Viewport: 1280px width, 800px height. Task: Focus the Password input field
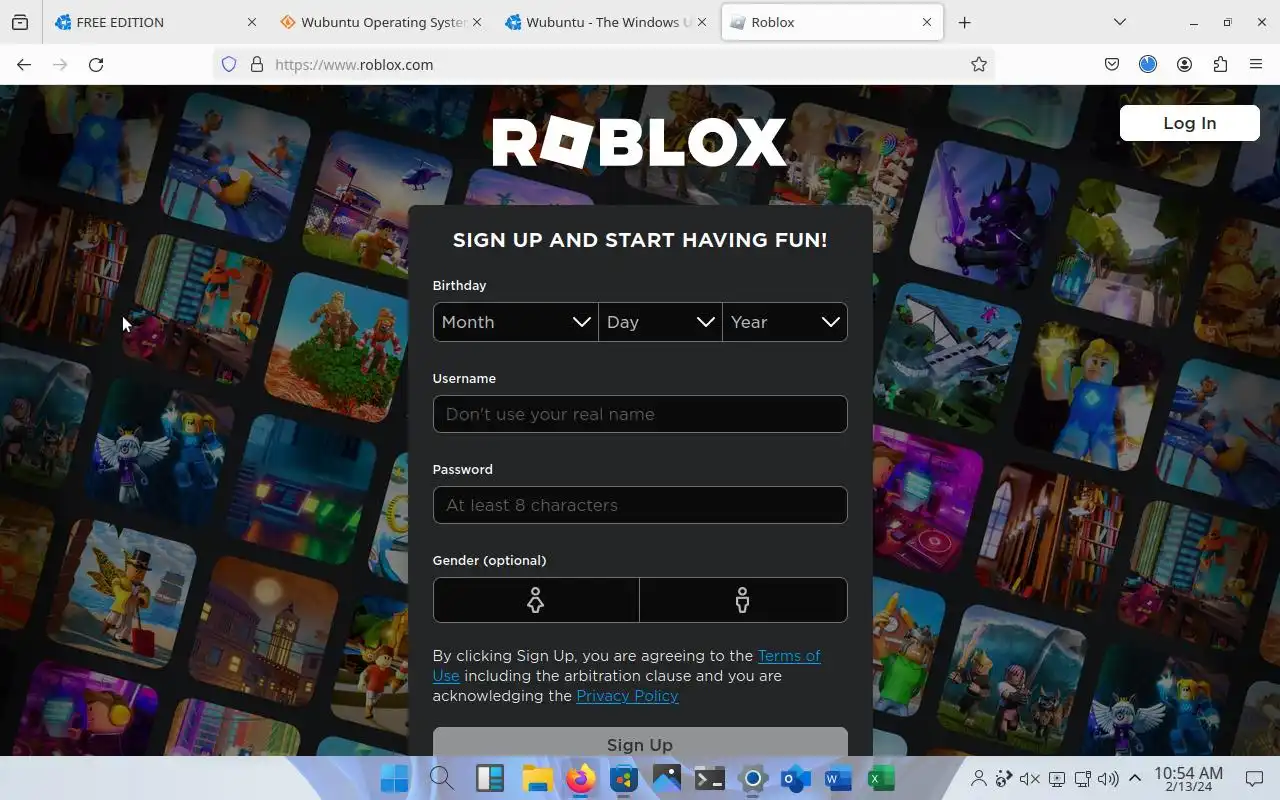pyautogui.click(x=640, y=505)
